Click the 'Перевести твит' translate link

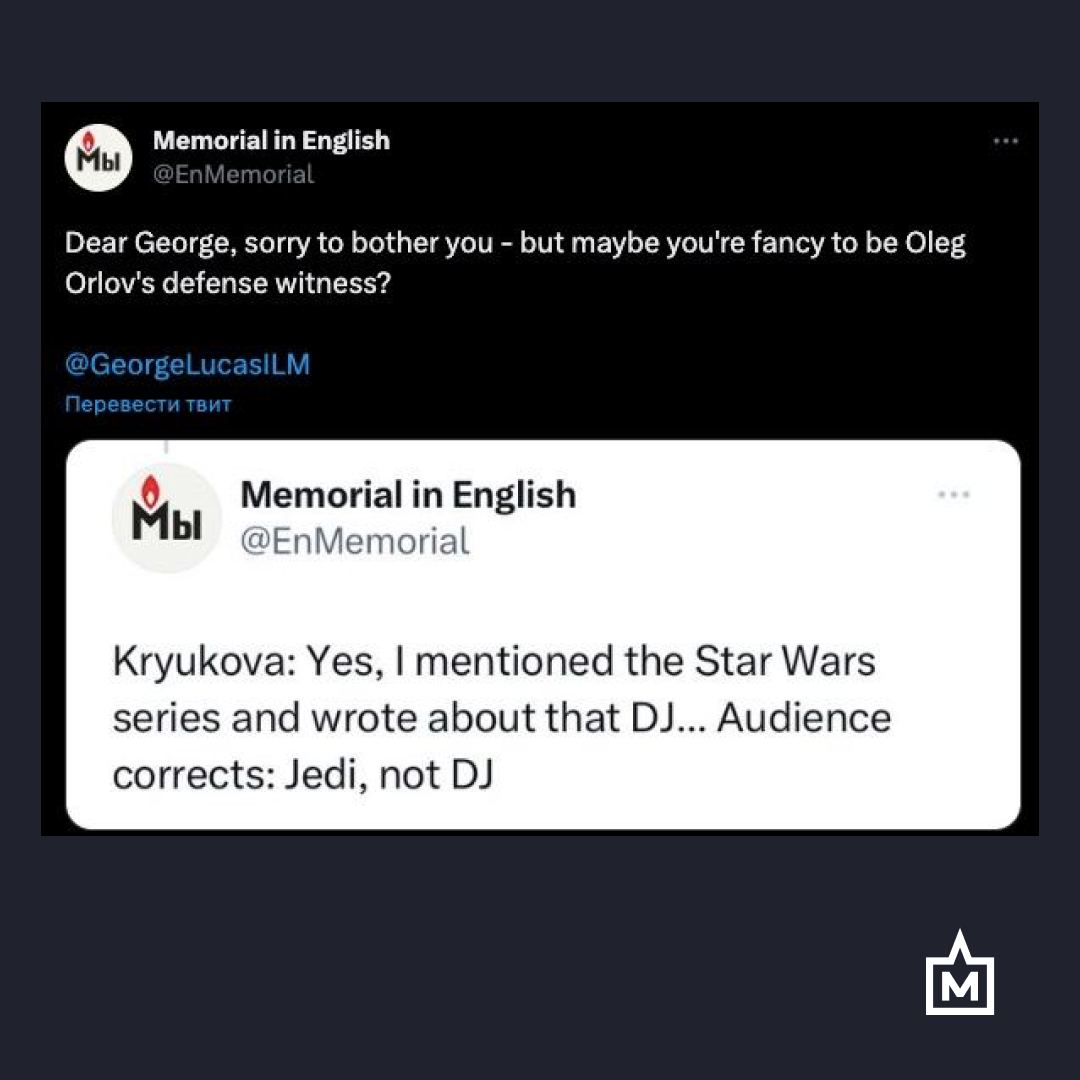click(148, 405)
